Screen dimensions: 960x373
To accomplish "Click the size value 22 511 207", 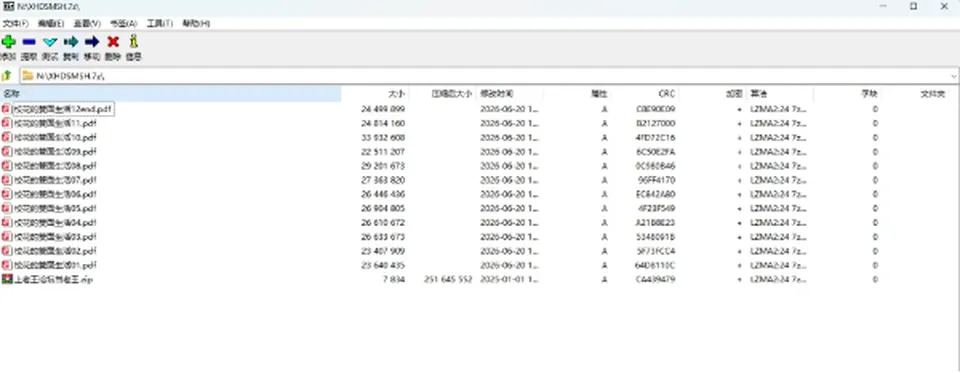I will 383,151.
